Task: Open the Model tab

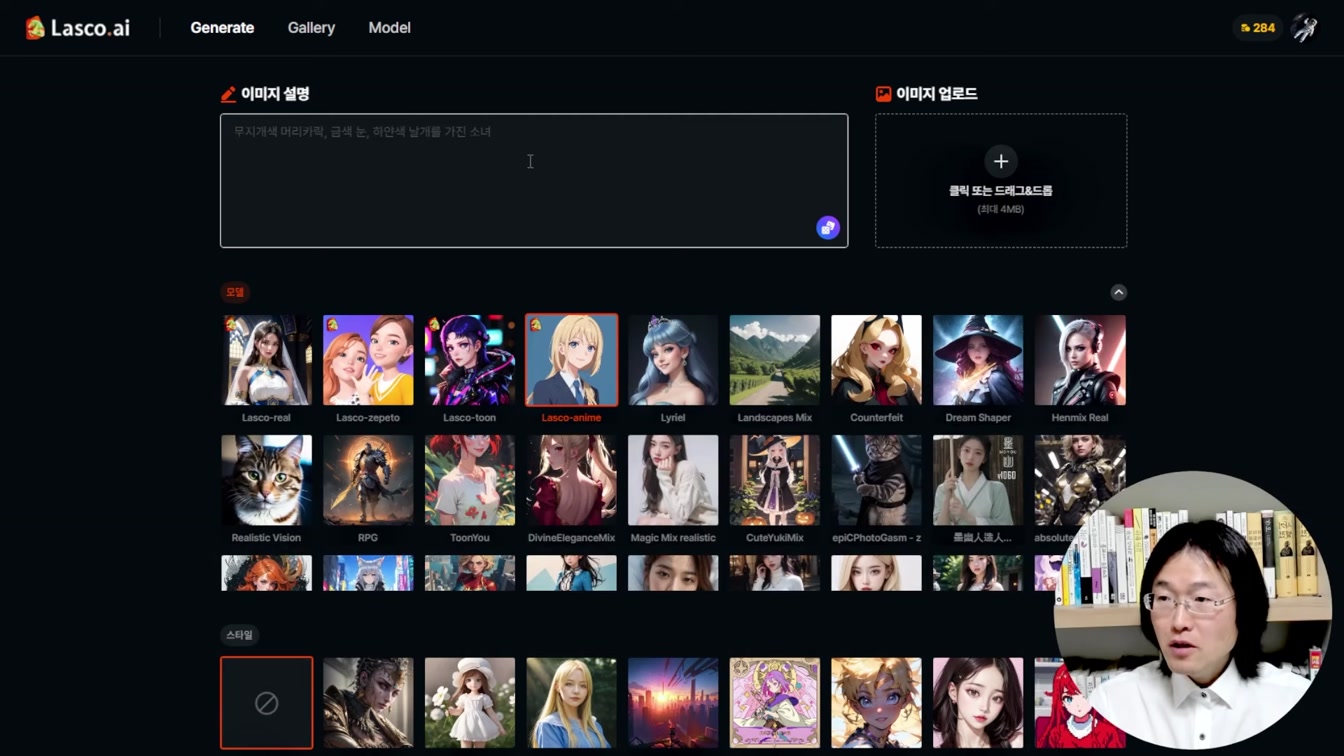Action: (x=389, y=28)
